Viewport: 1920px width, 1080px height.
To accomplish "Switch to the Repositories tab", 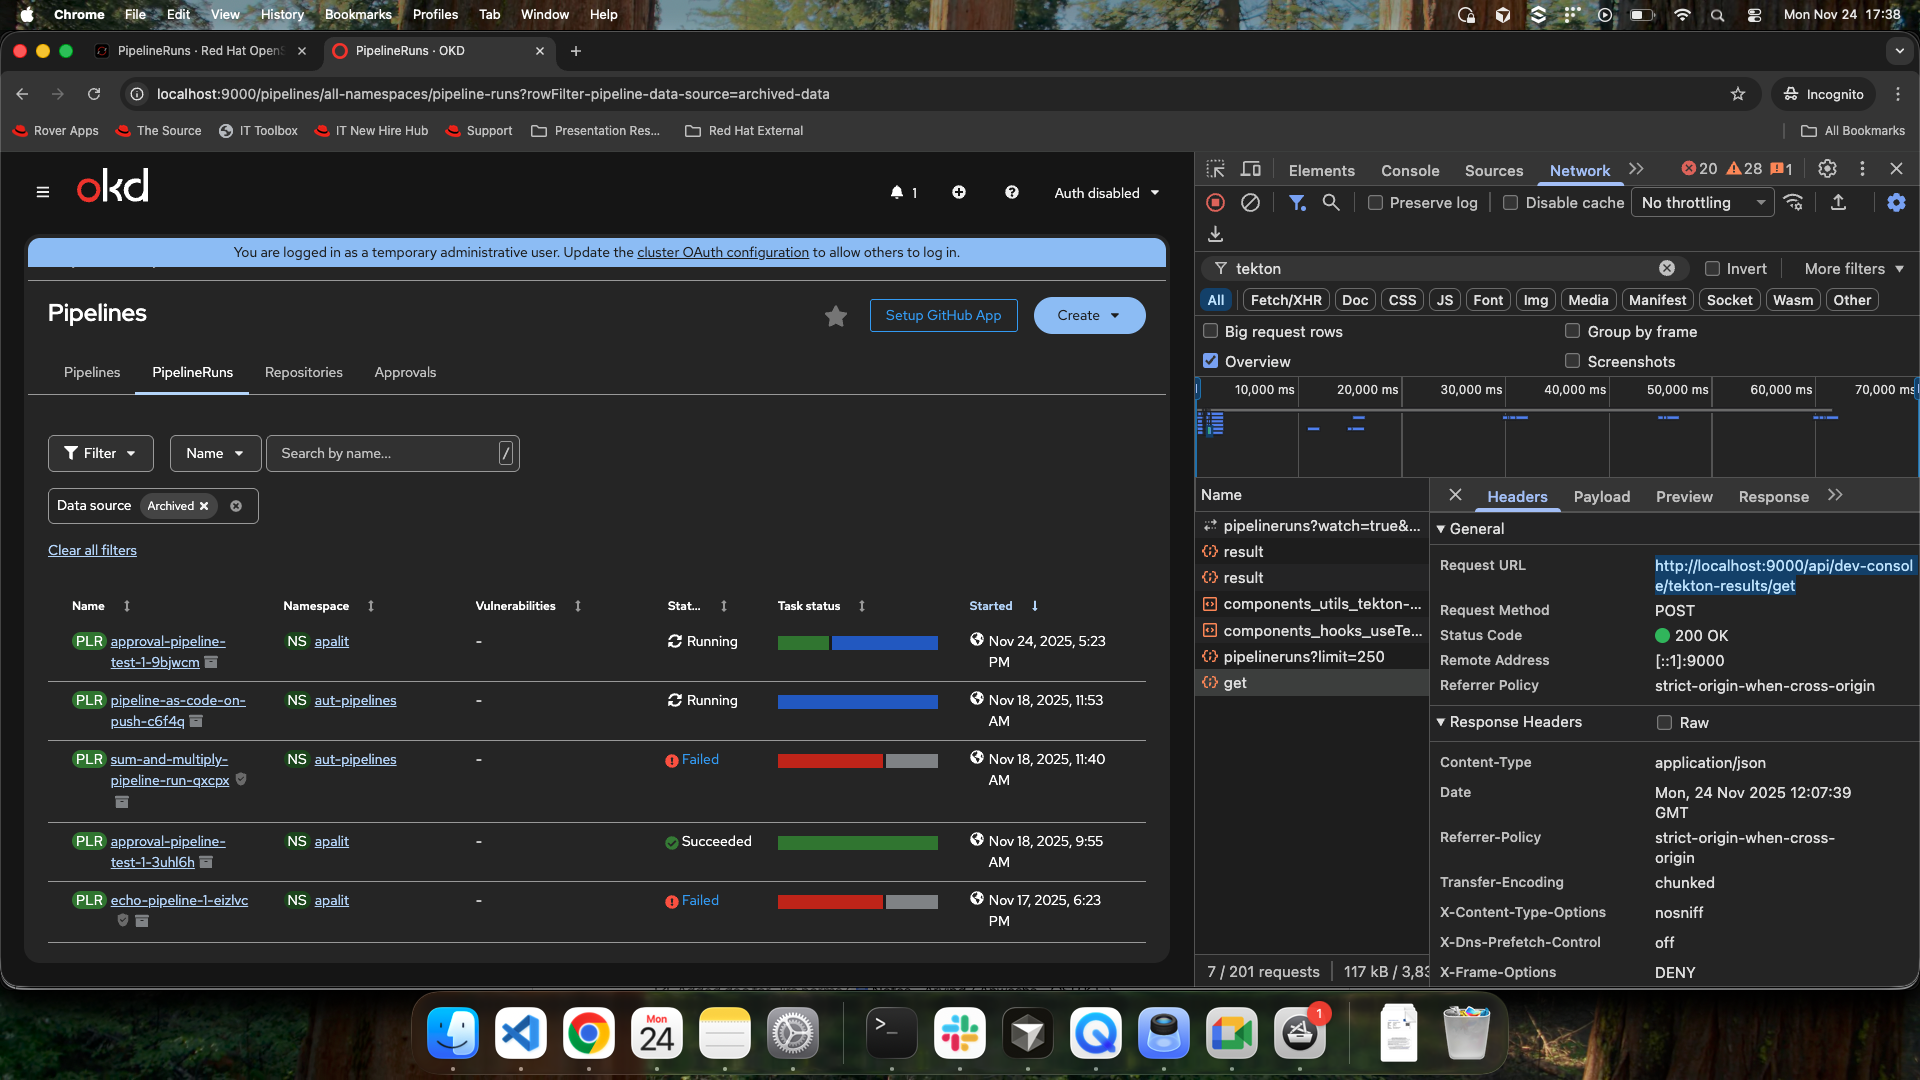I will (x=303, y=372).
